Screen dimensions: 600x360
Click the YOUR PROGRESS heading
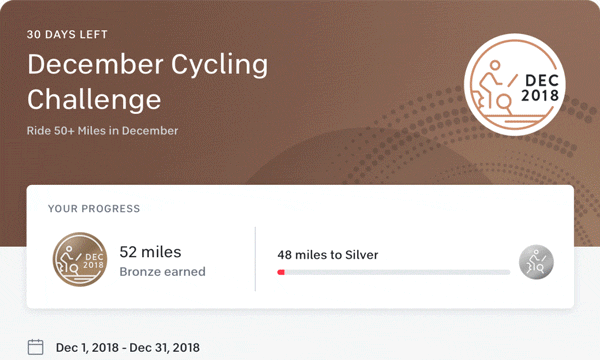(x=94, y=209)
